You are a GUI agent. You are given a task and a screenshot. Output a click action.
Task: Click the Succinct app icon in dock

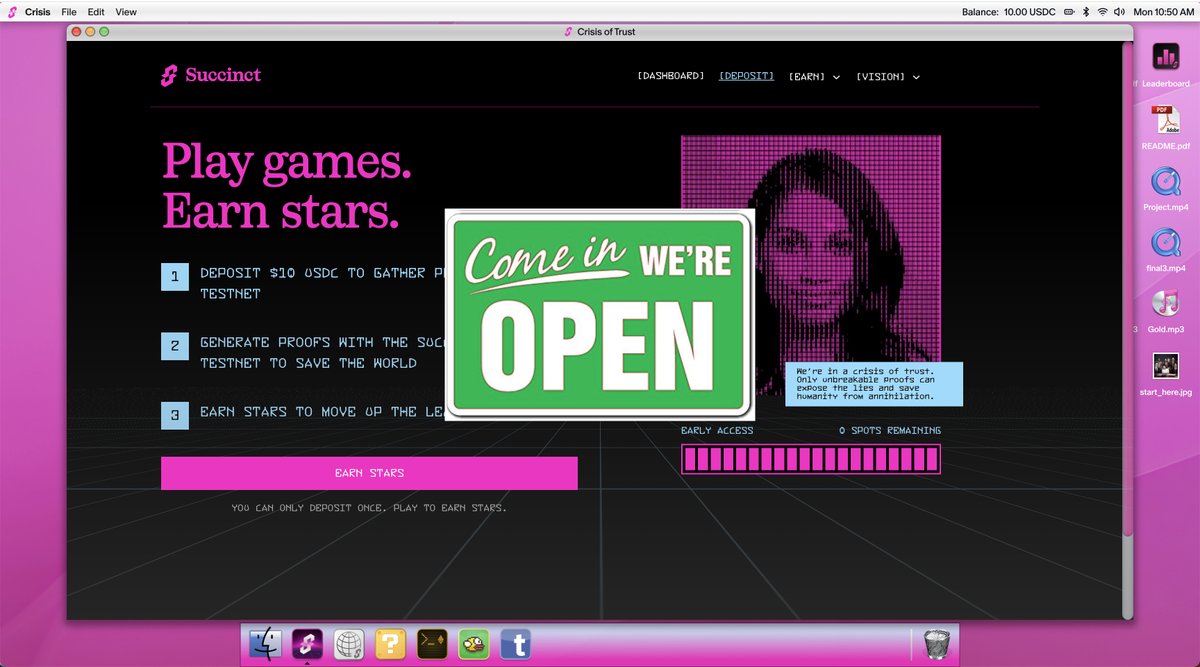click(307, 644)
